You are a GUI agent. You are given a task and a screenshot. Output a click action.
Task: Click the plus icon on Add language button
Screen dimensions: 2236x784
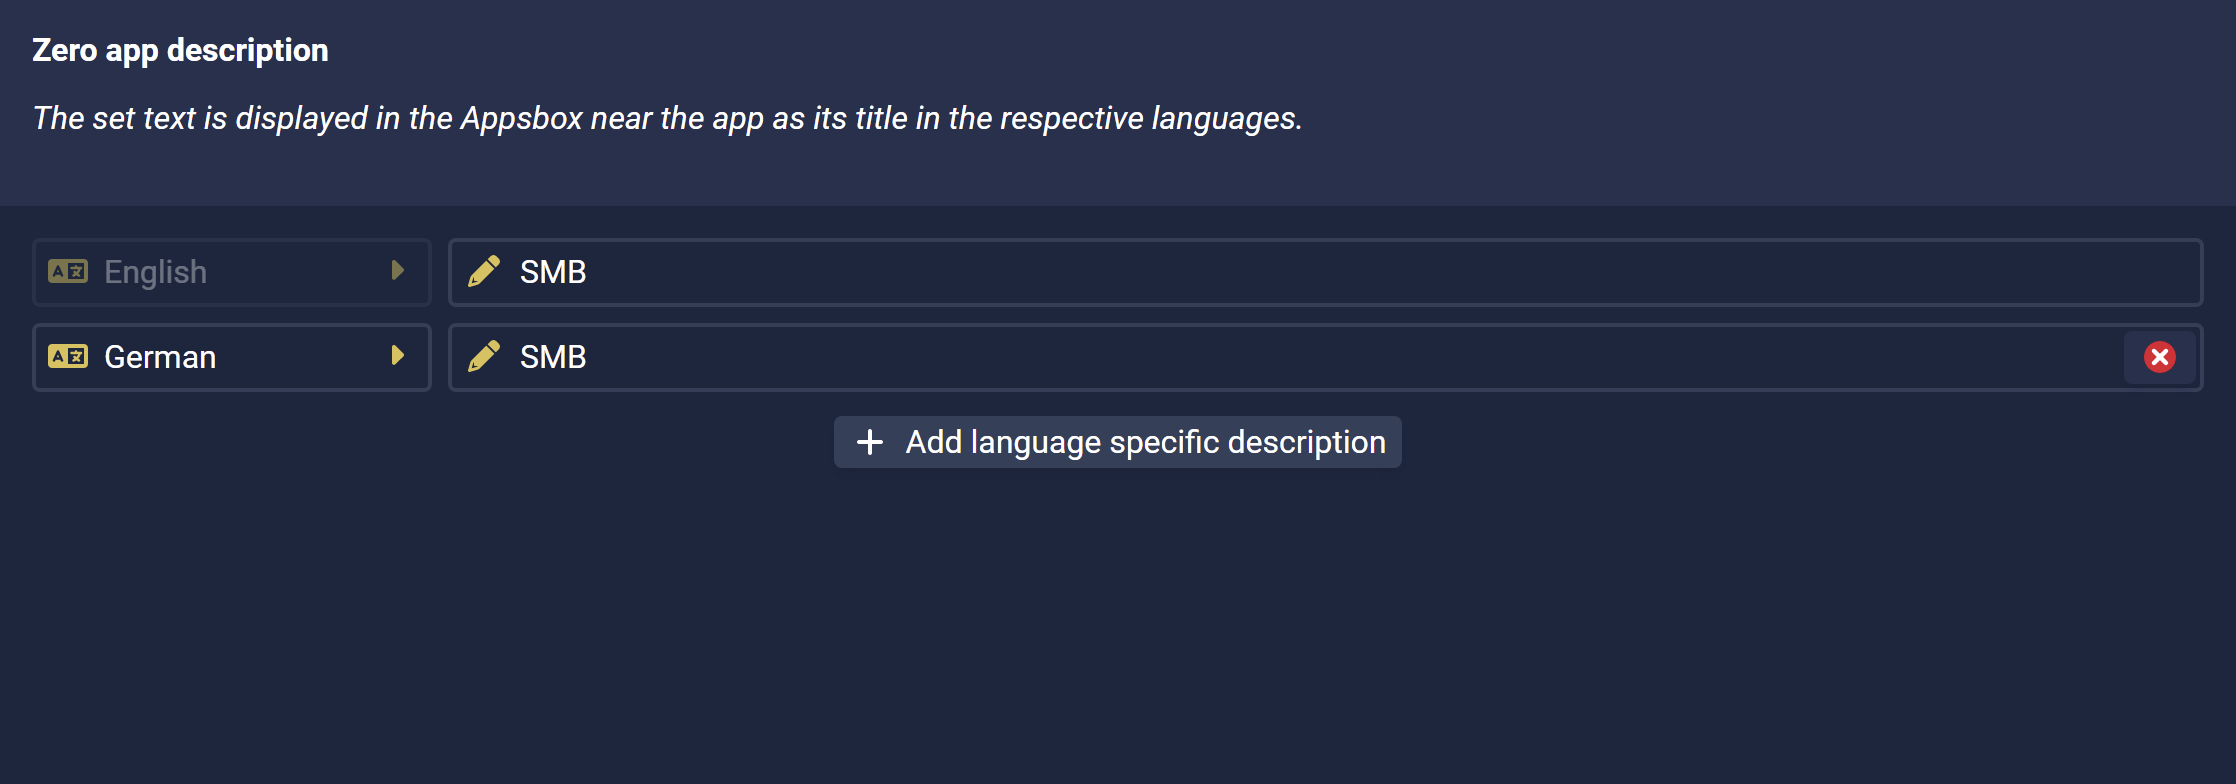tap(870, 442)
